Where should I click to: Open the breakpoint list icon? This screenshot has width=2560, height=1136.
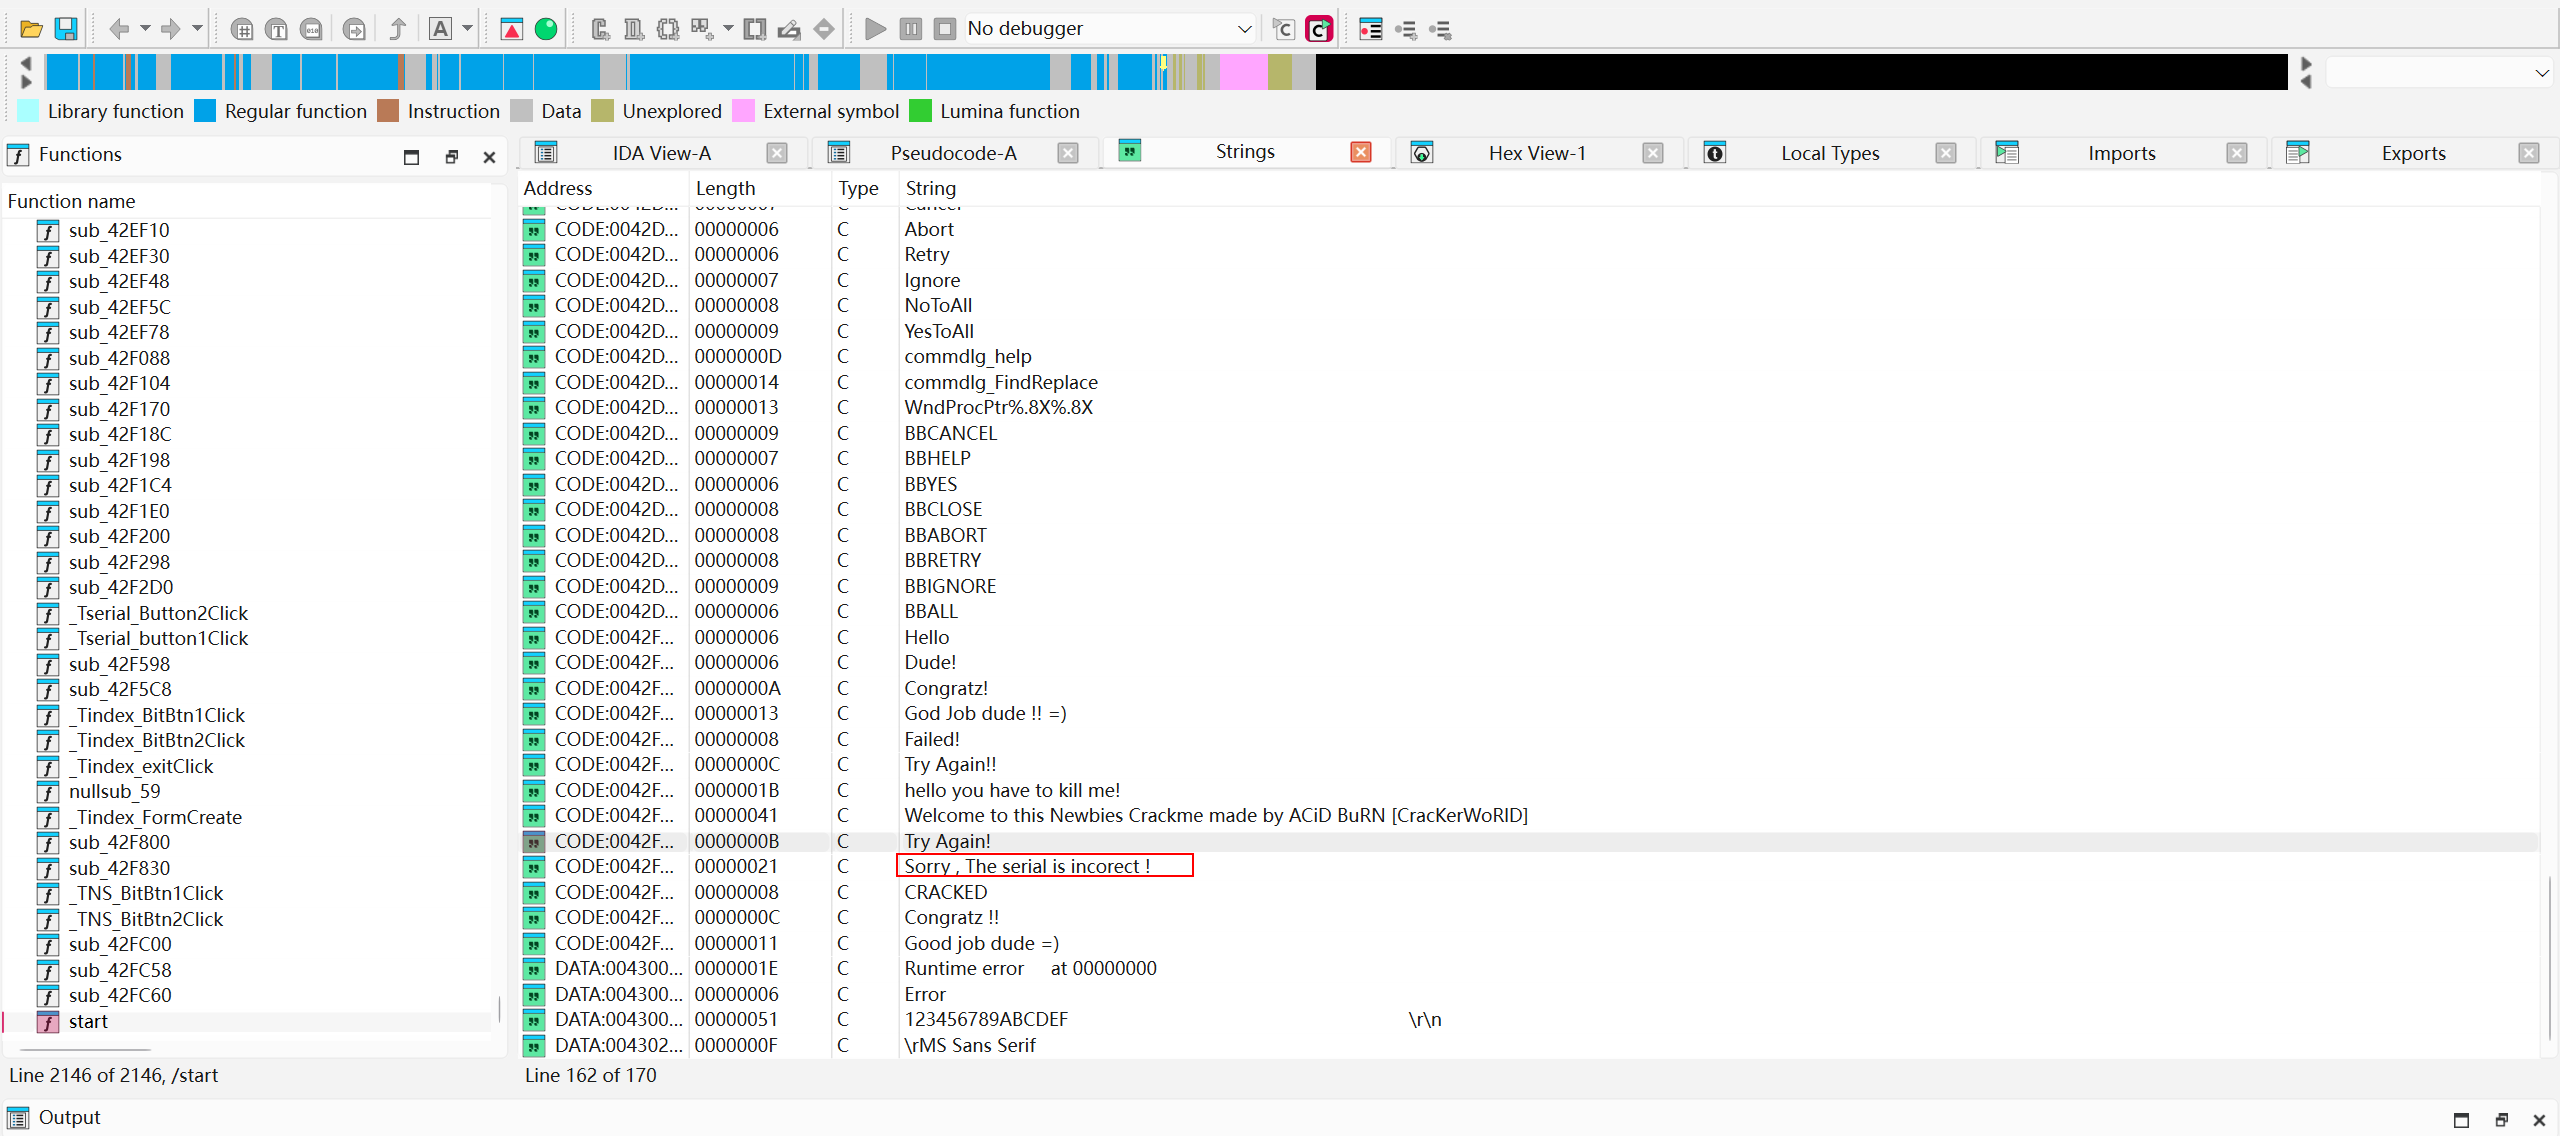pyautogui.click(x=1371, y=29)
